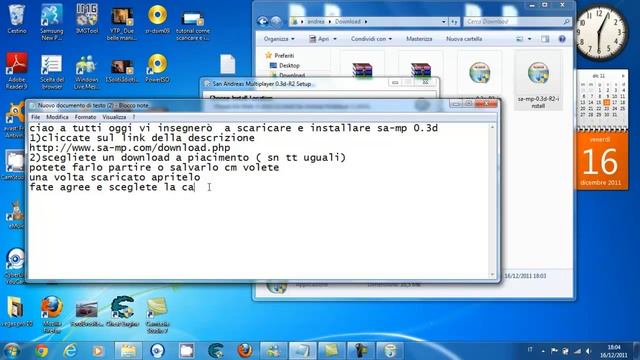Select the blank document file on desktop
The image size is (640, 360).
227,64
